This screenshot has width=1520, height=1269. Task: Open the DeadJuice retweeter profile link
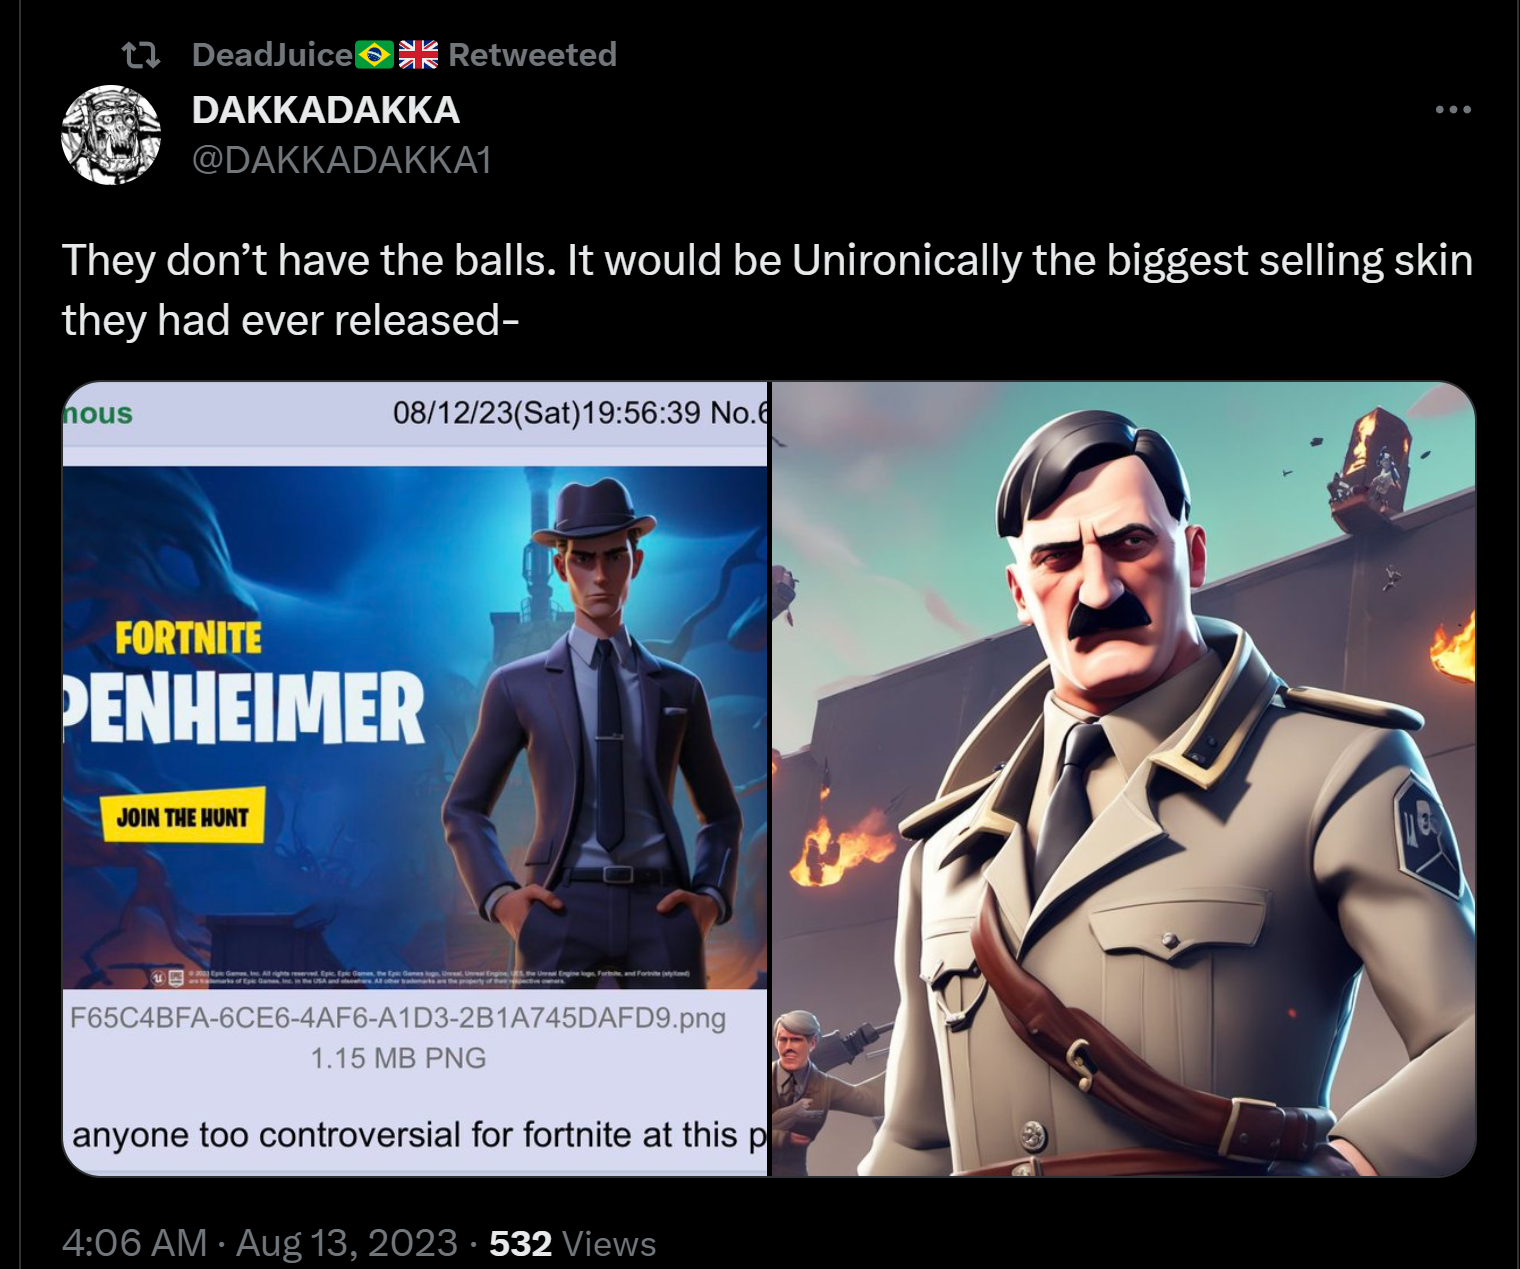272,54
